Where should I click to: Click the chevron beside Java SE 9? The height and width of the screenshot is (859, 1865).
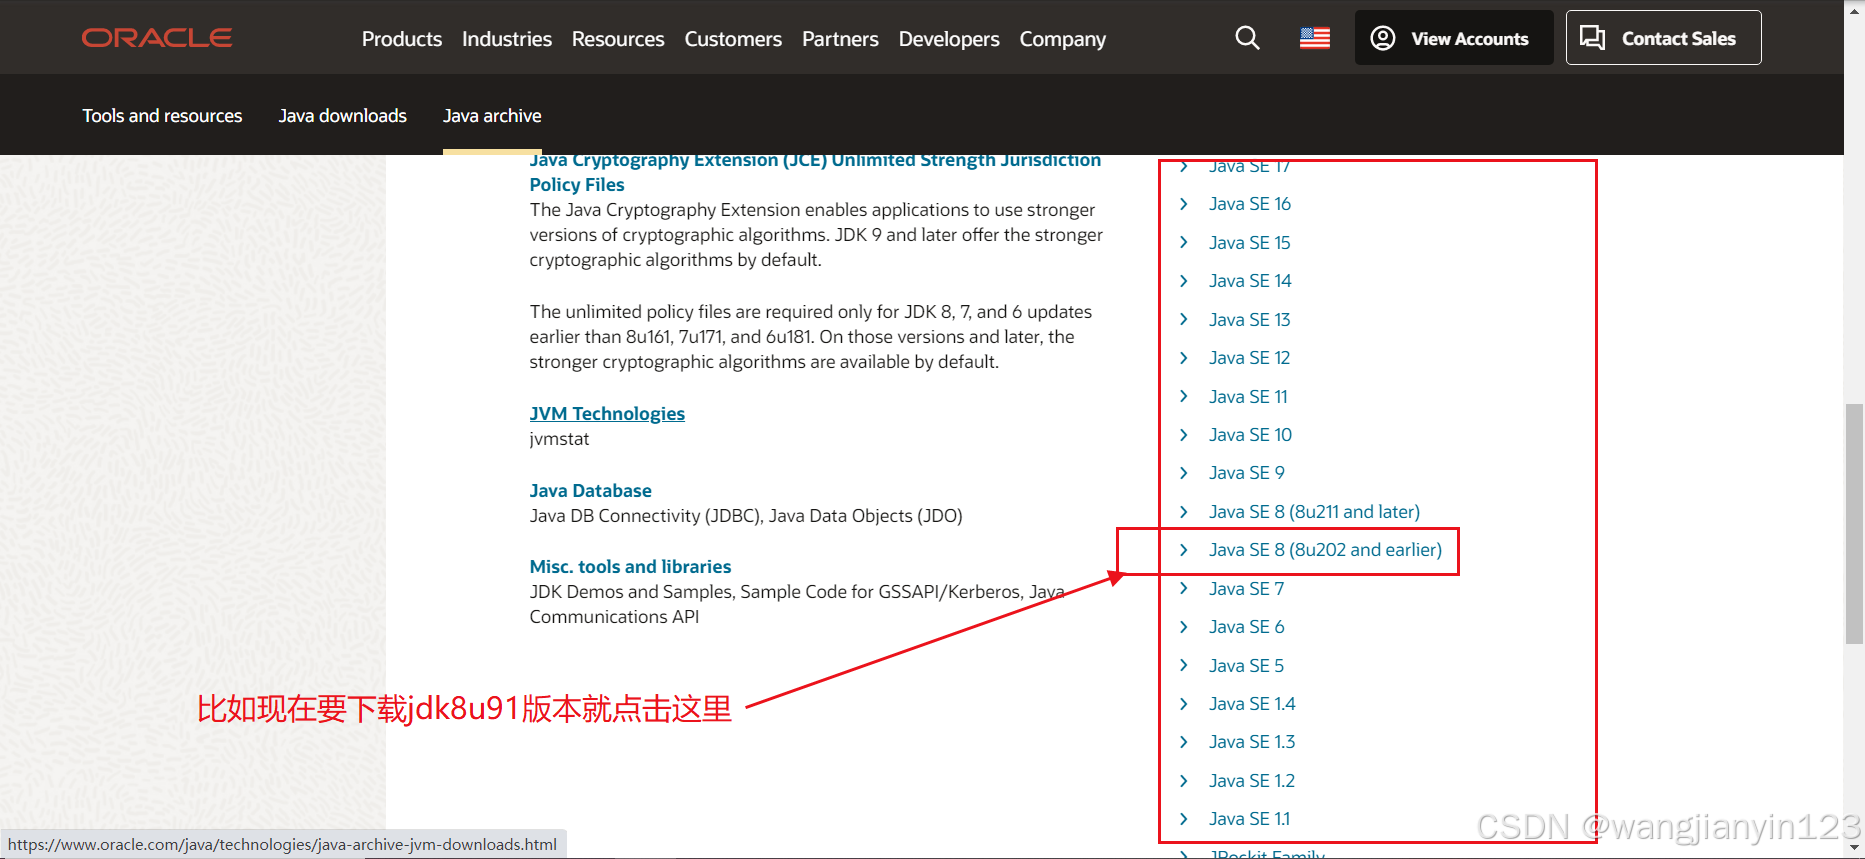pos(1184,473)
